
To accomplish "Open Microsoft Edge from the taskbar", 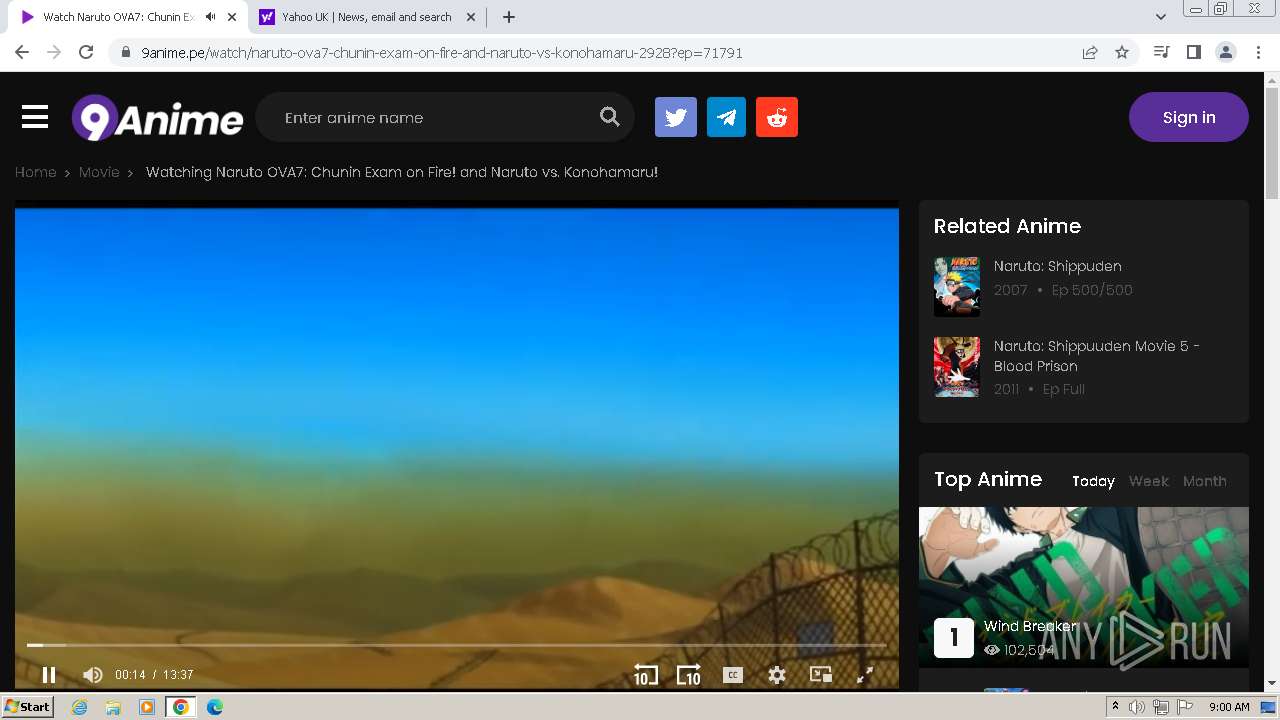I will (214, 707).
